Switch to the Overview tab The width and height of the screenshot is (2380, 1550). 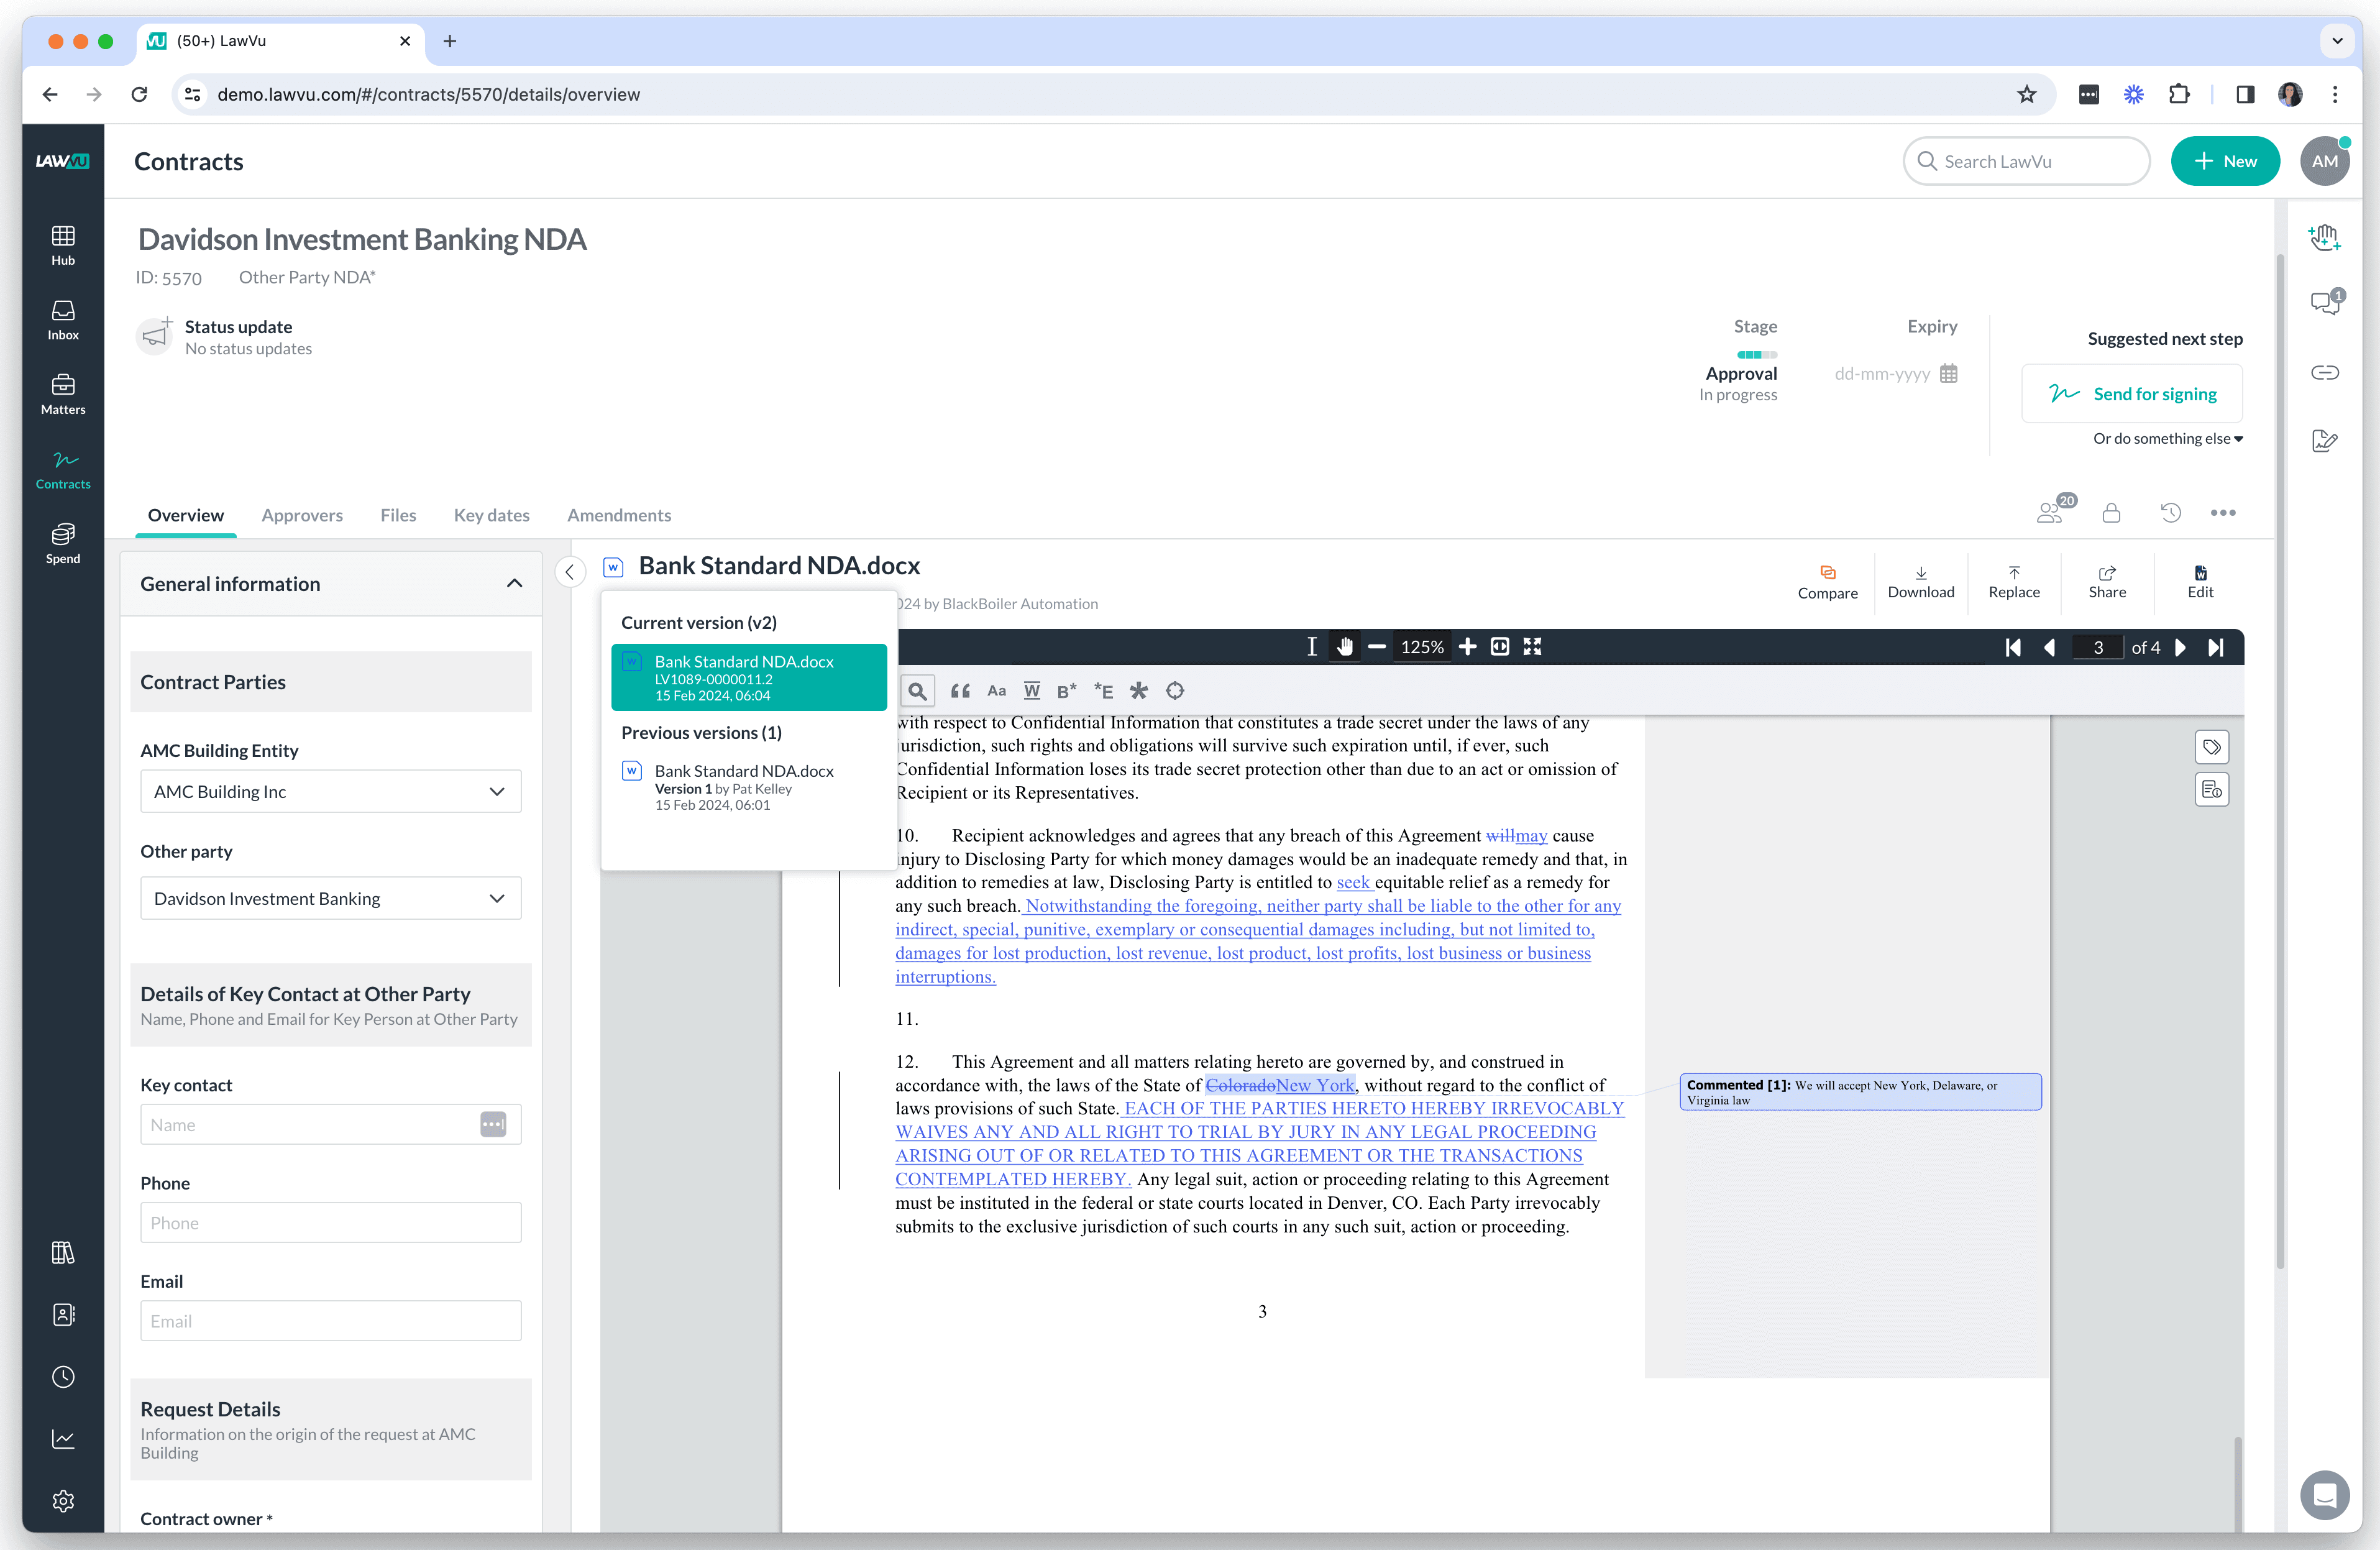[186, 515]
